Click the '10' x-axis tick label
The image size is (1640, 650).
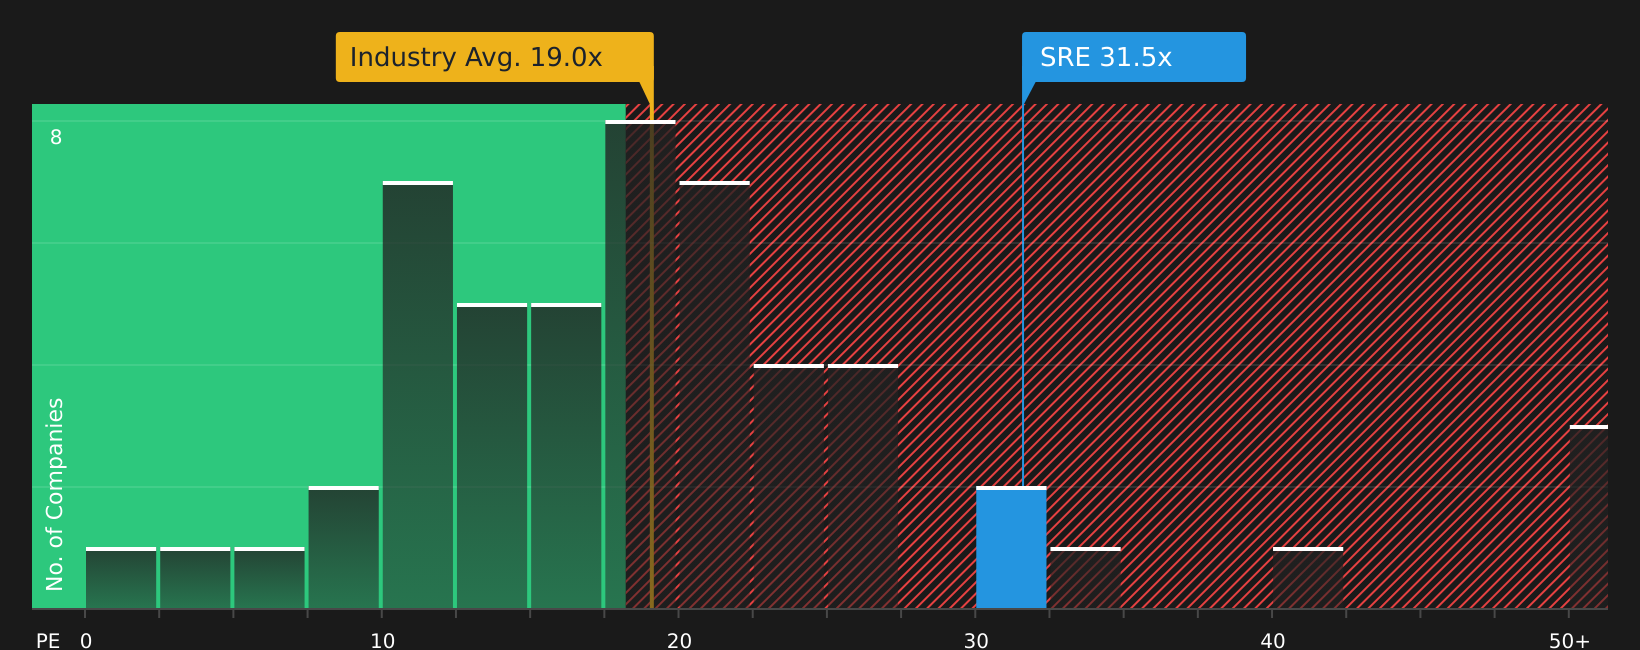(383, 641)
